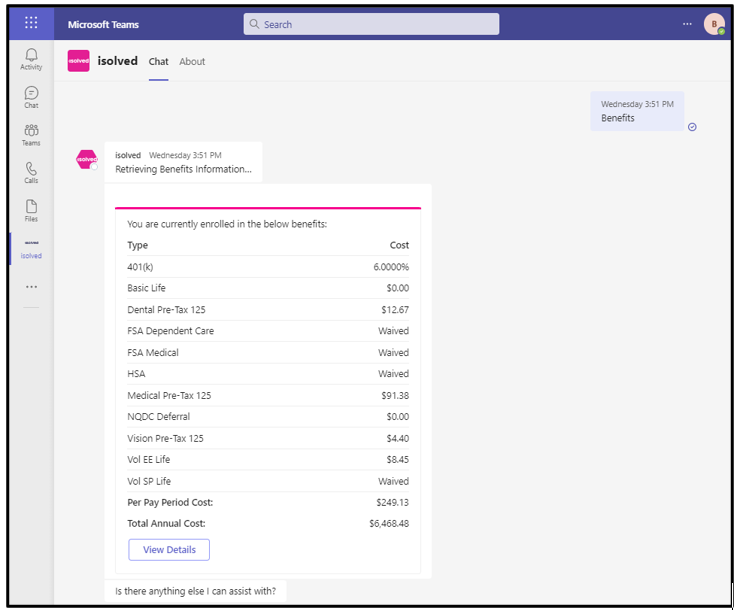Screen dimensions: 743x616
Task: Click the search magnifier icon
Action: [254, 24]
